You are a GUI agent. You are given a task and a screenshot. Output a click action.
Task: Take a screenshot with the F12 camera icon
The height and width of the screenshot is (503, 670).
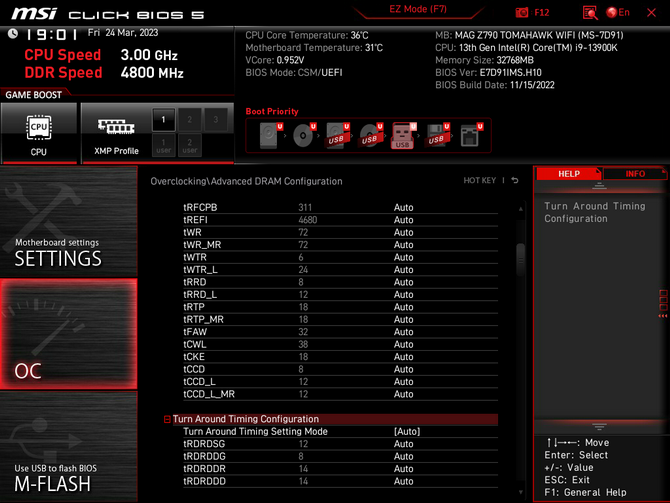tap(522, 12)
